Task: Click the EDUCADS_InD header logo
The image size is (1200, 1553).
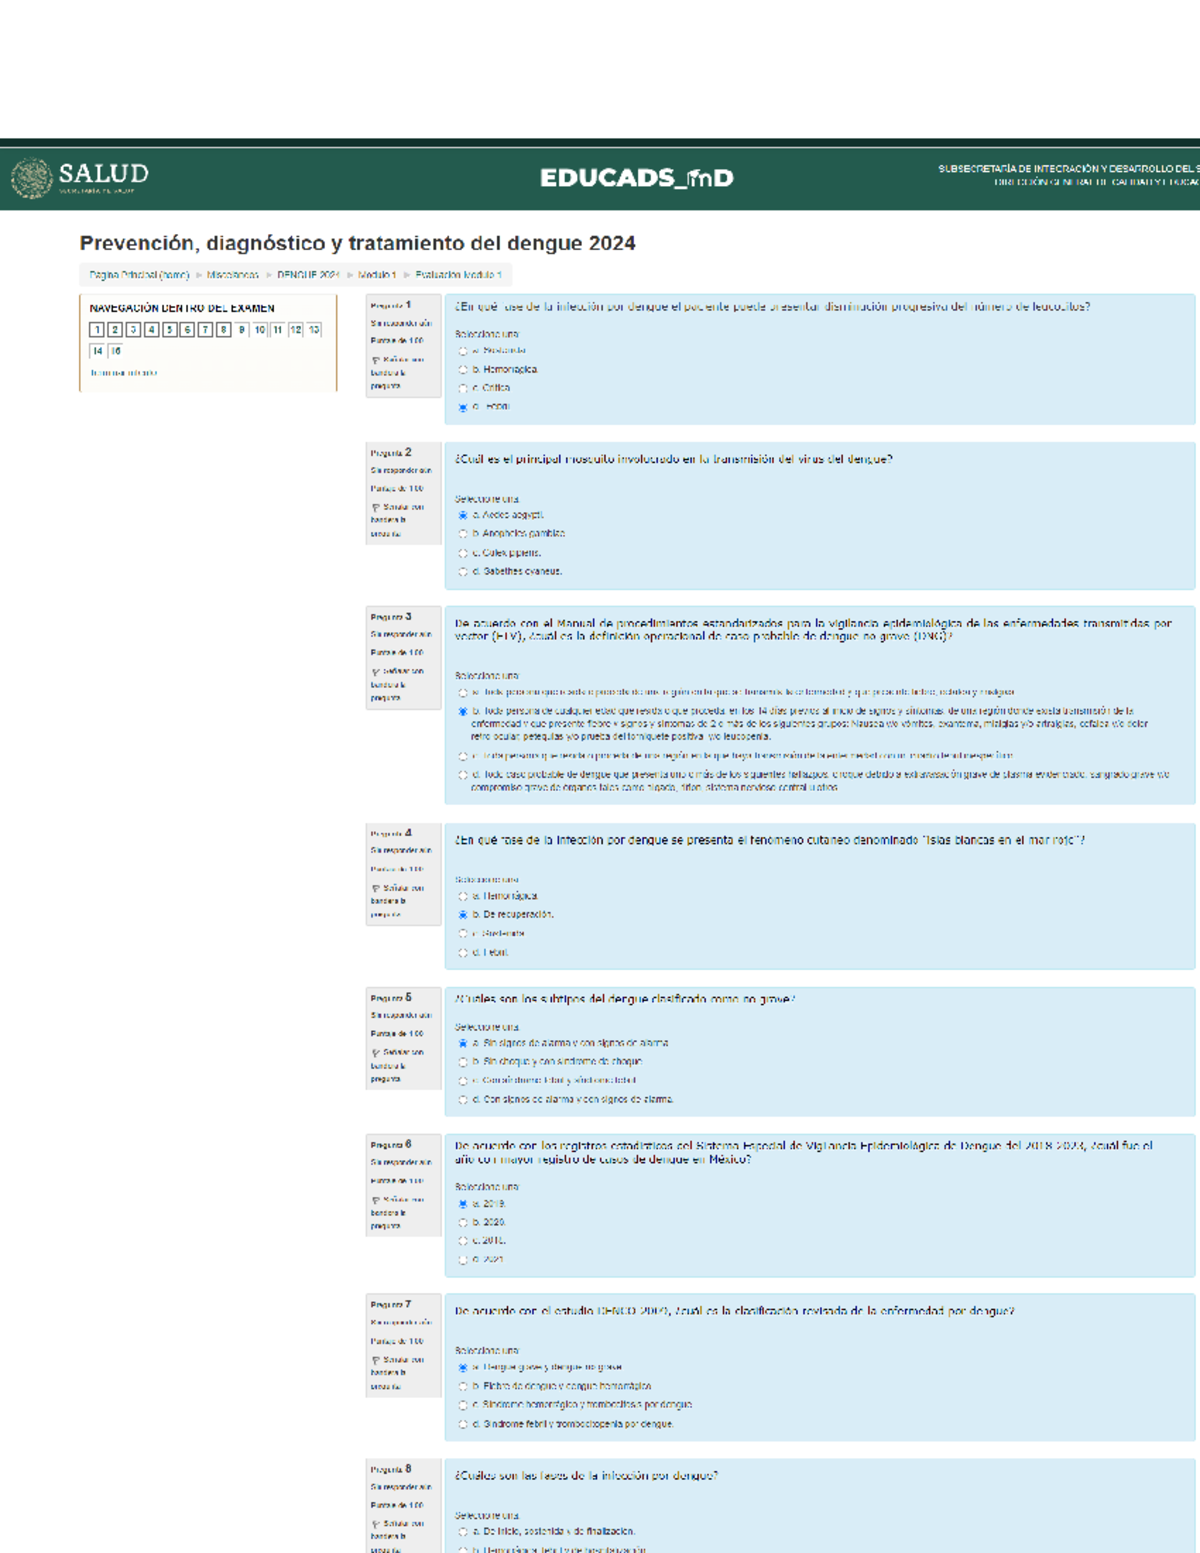Action: 640,178
